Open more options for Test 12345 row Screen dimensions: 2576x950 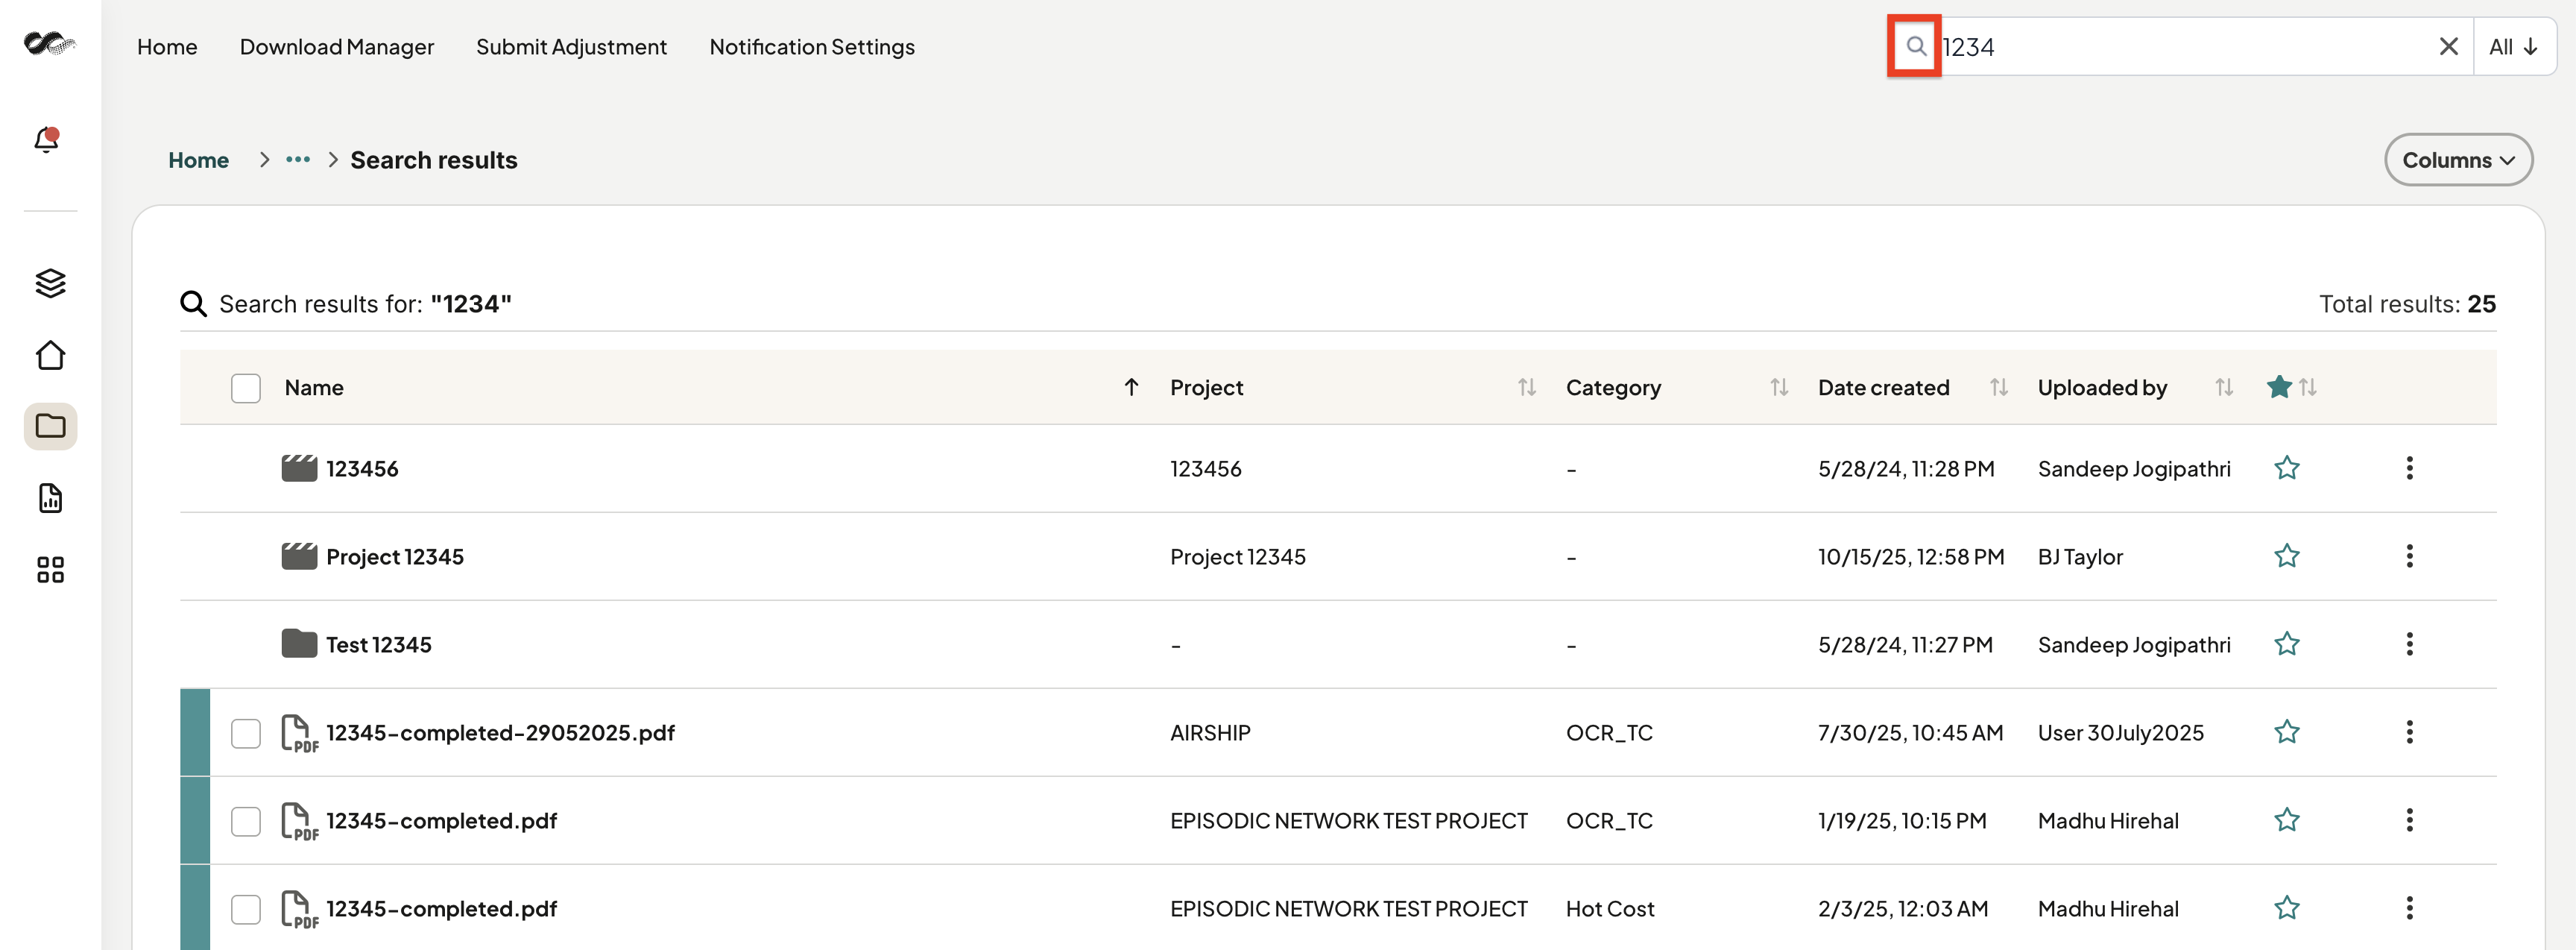[x=2409, y=644]
